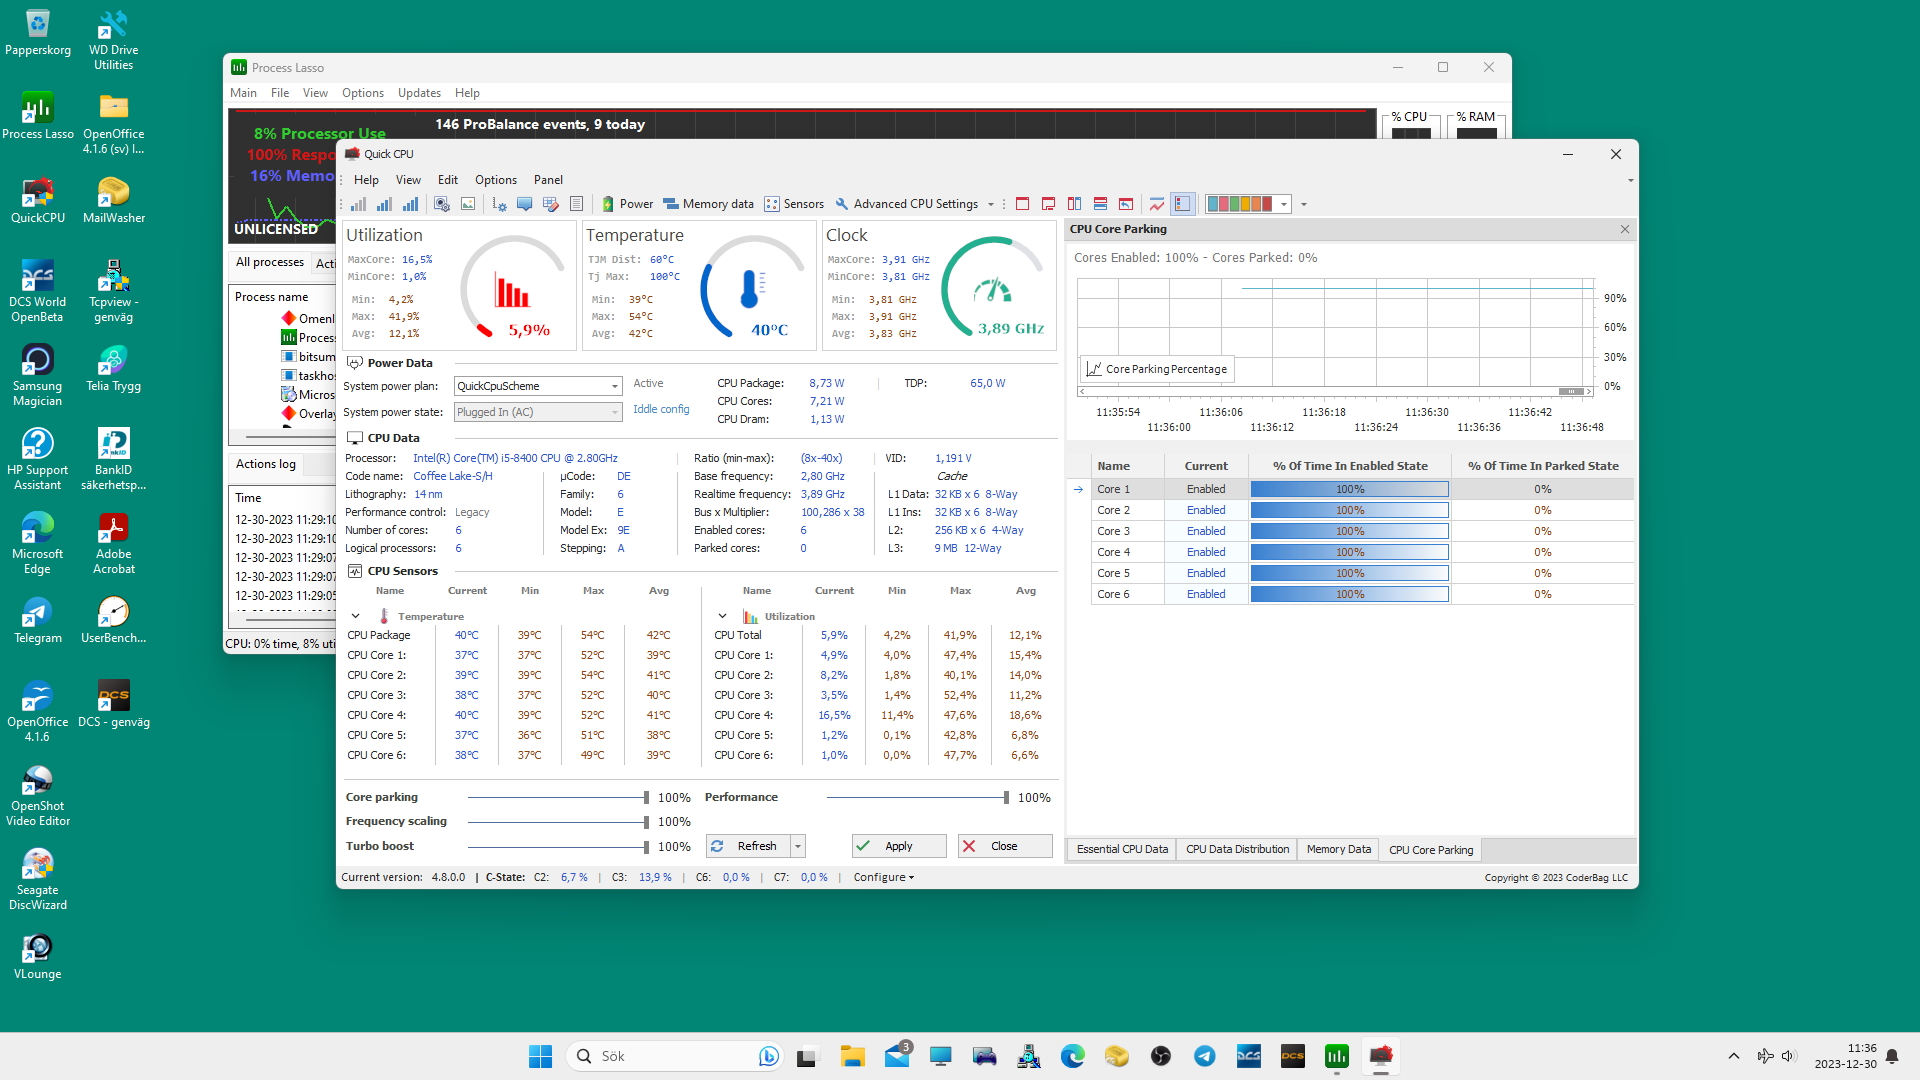This screenshot has height=1080, width=1920.
Task: Click the first bar-chart toolbar icon in Quick CPU
Action: coord(358,204)
